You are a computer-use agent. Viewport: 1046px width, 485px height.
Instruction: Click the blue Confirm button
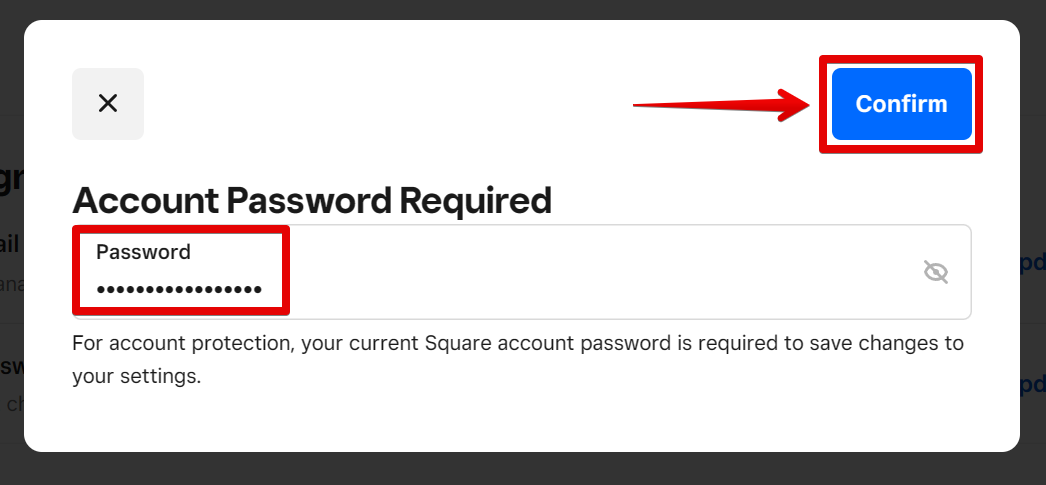[901, 104]
